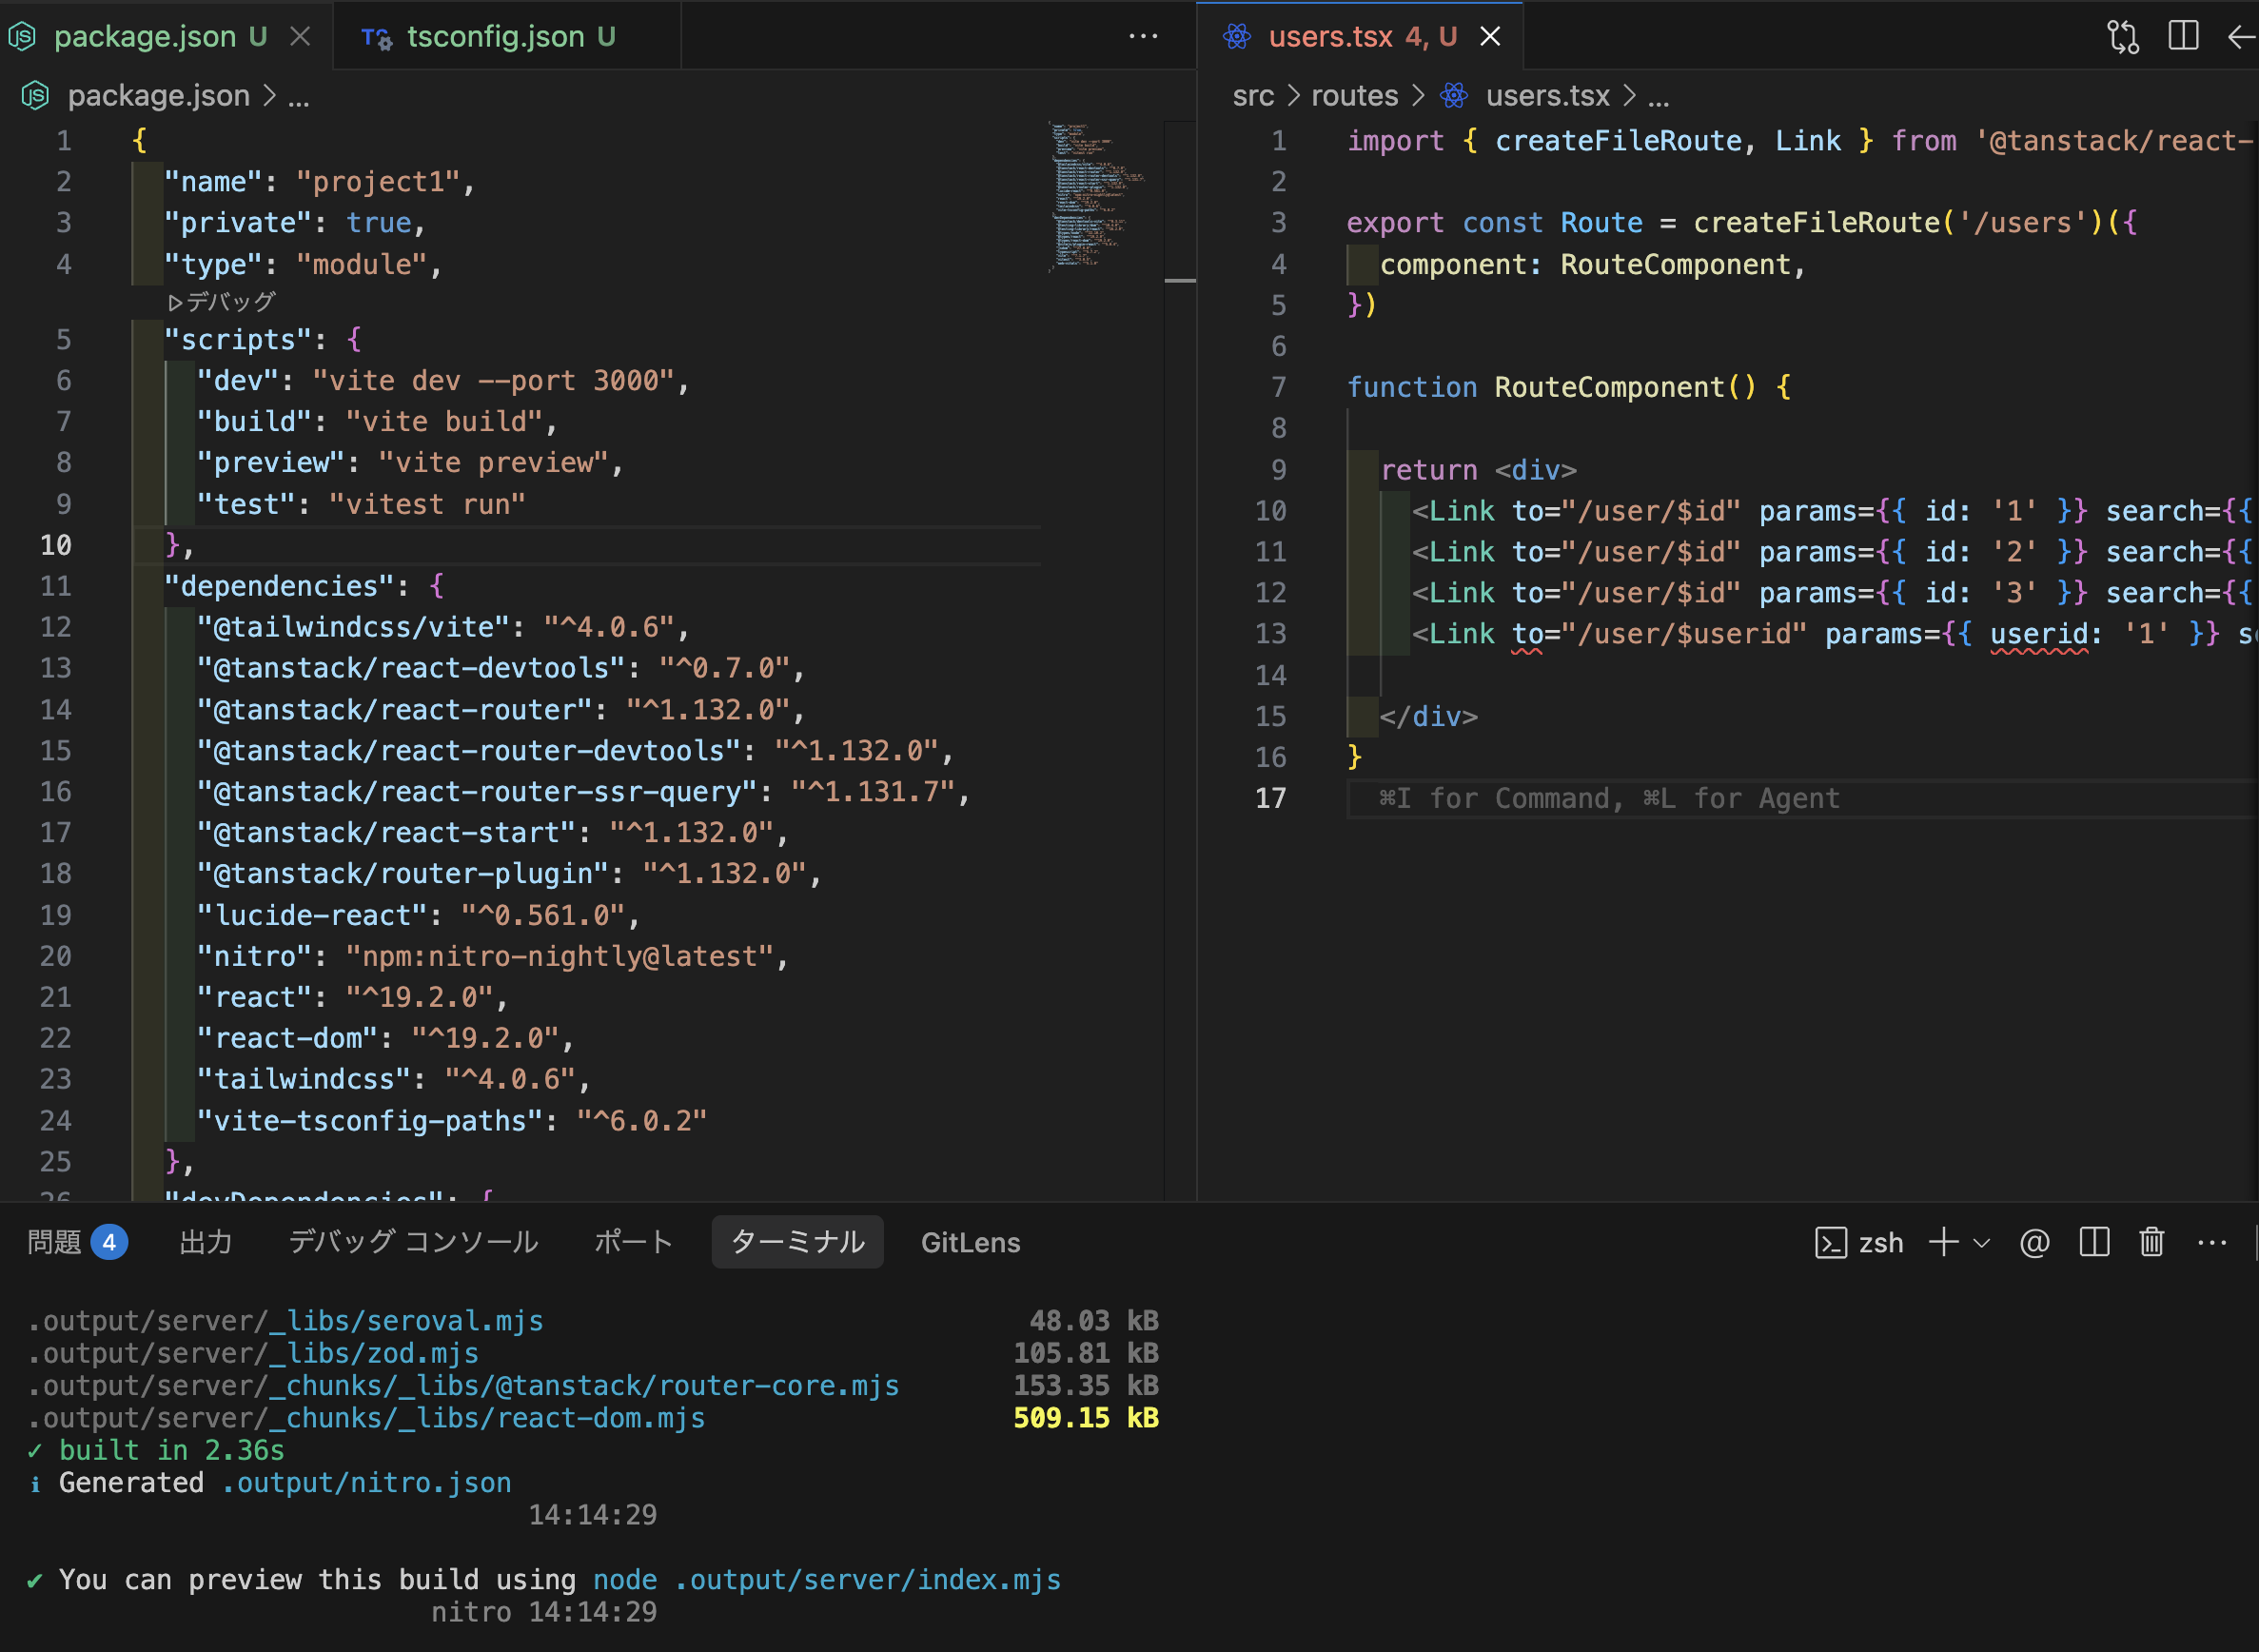Split the terminal with the split icon
2259x1652 pixels.
pos(2094,1242)
